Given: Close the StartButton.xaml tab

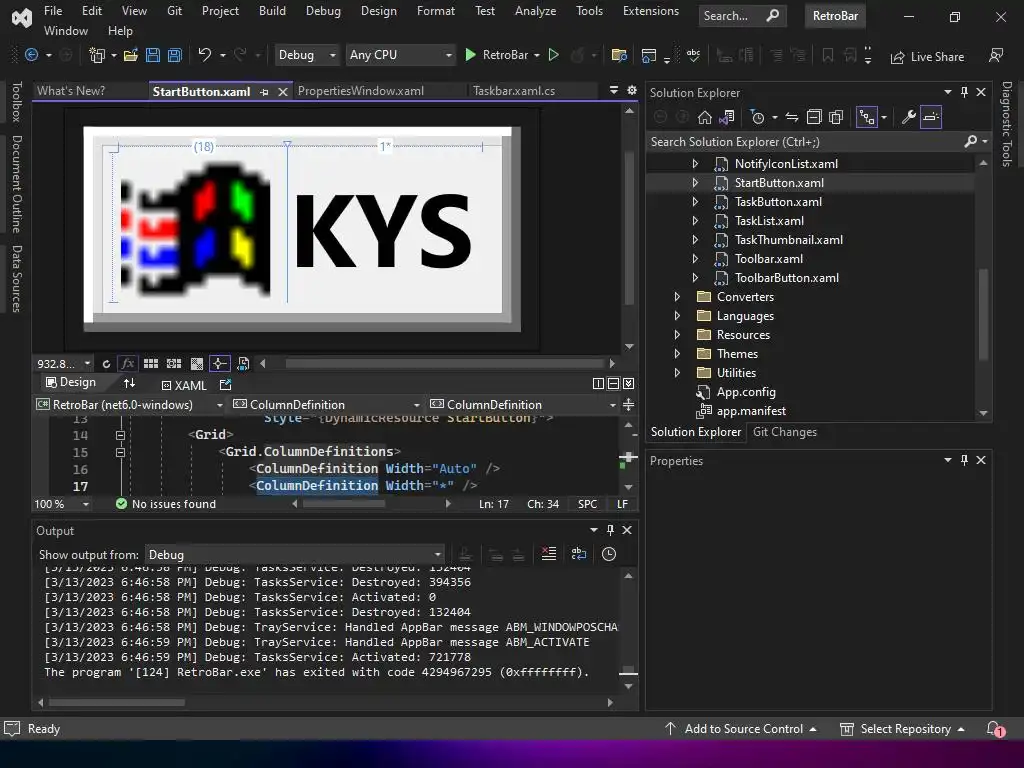Looking at the screenshot, I should pos(283,92).
